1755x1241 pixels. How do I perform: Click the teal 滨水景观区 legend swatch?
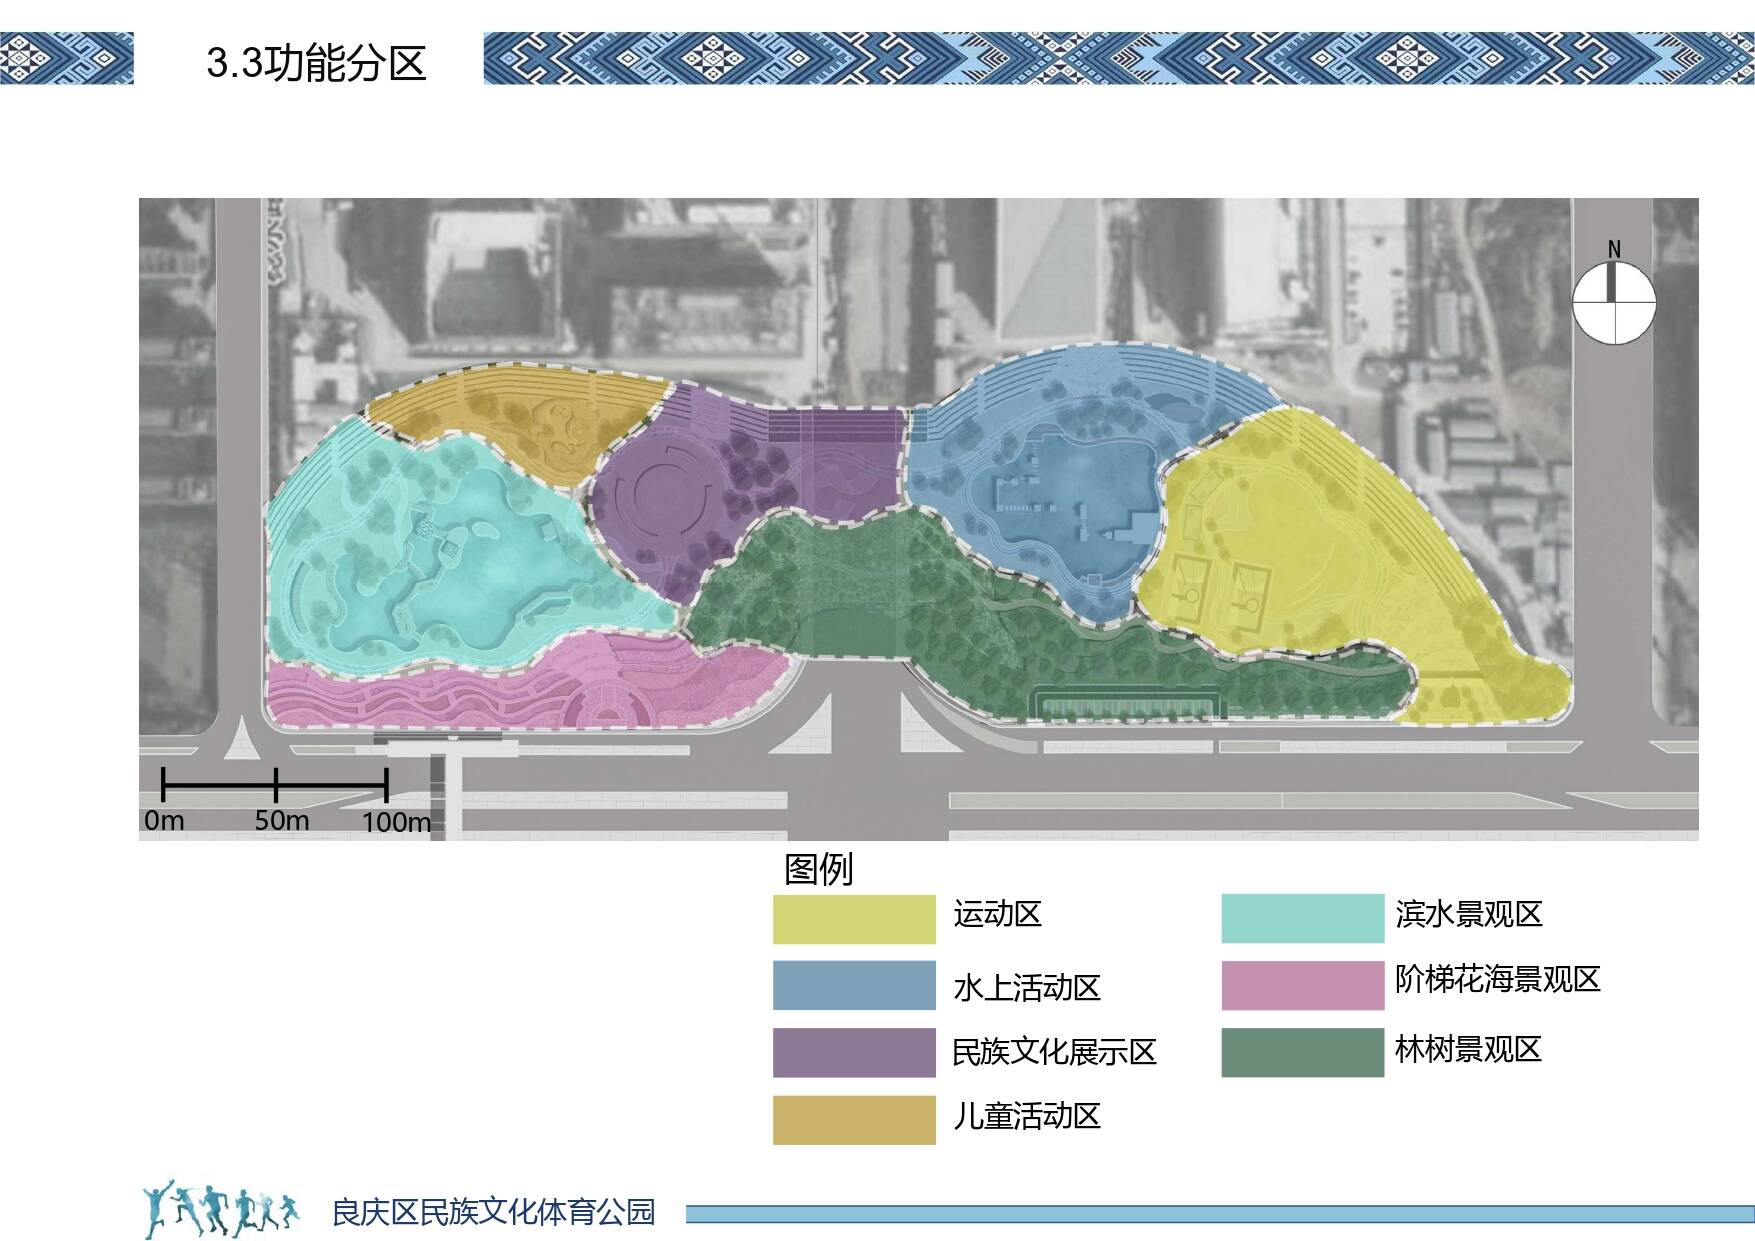1303,919
